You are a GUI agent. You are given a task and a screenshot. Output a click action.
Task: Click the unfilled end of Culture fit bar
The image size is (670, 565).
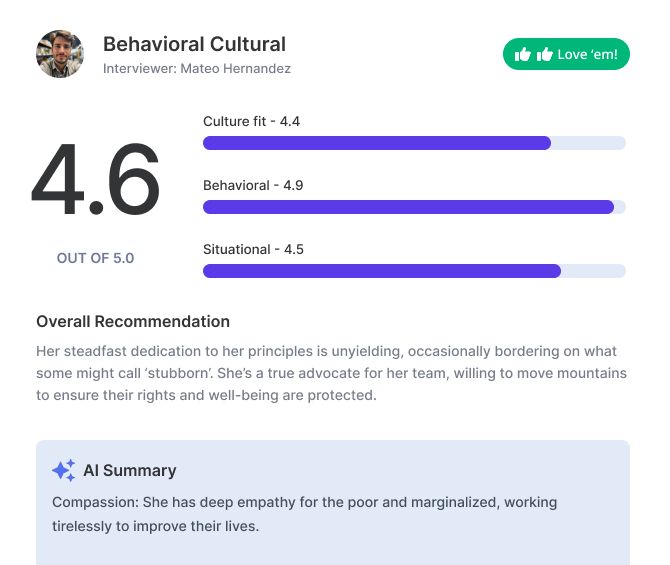point(588,143)
